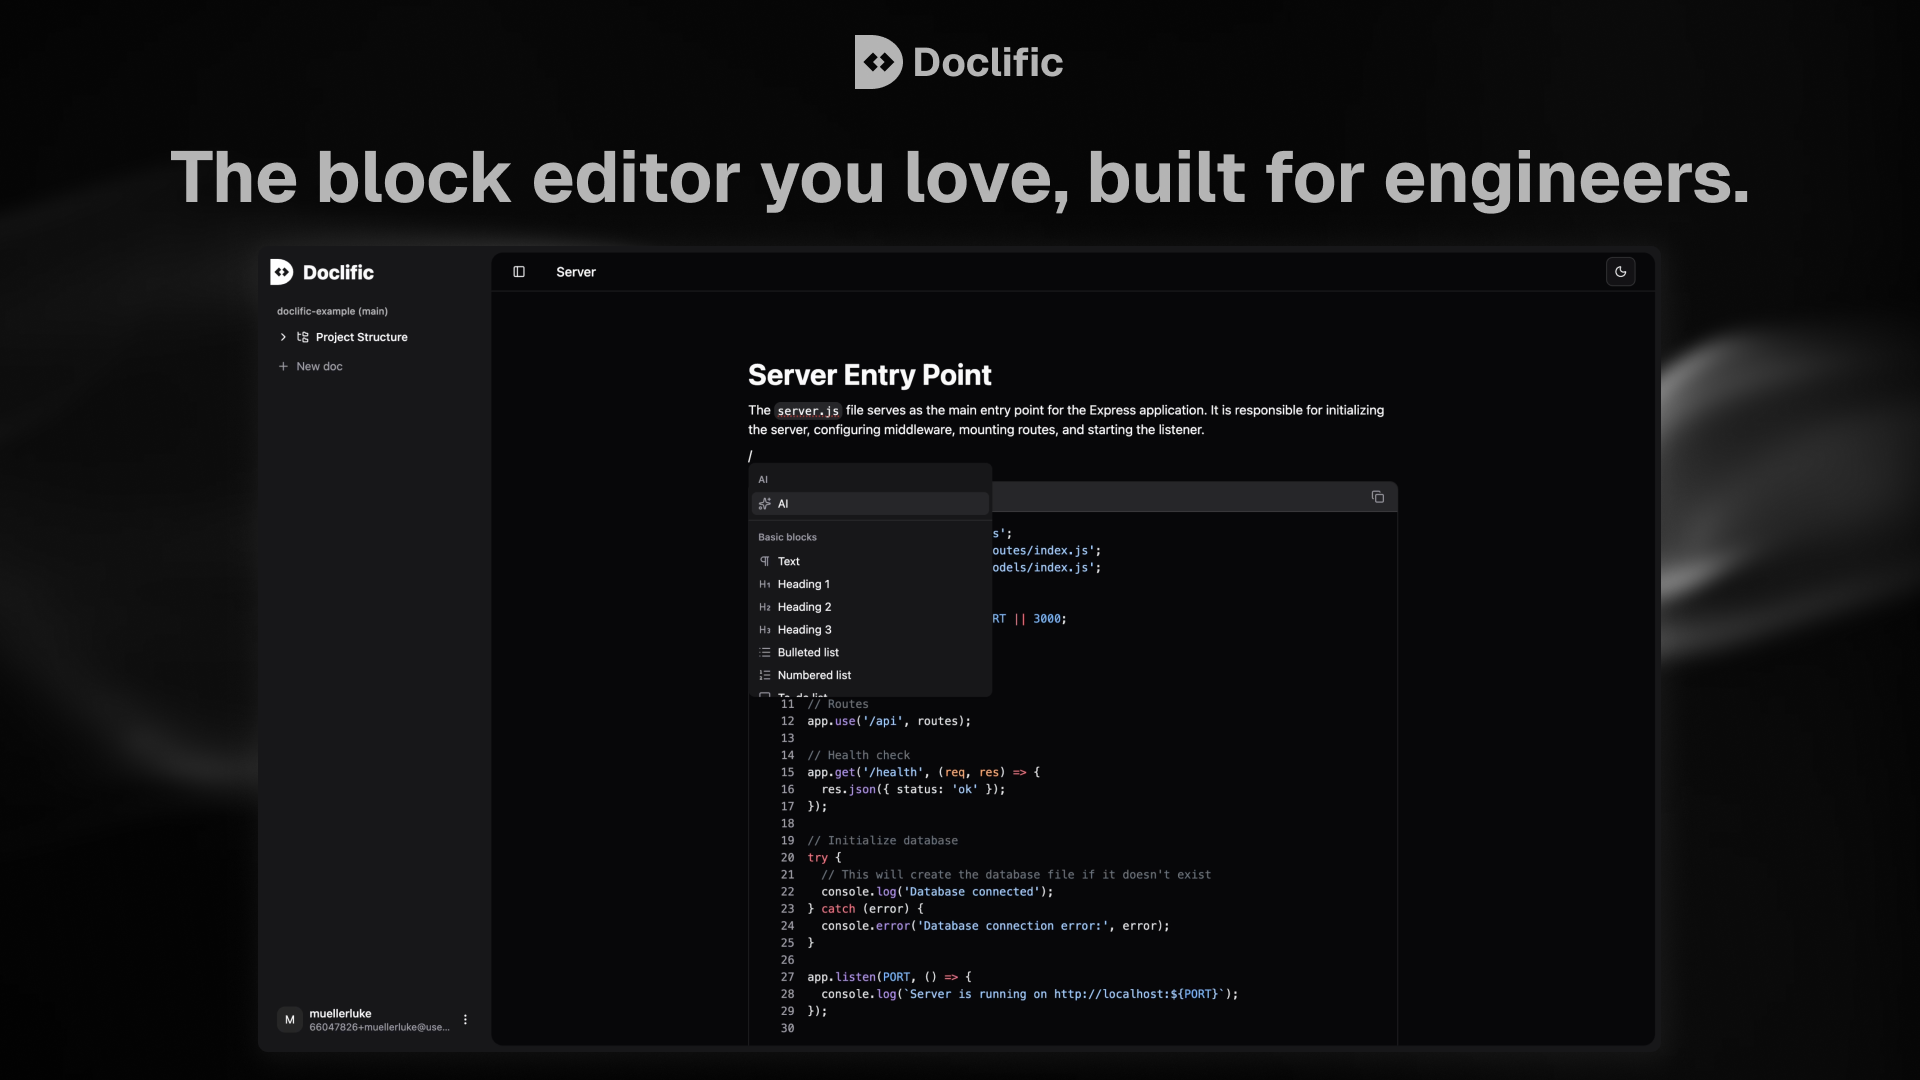Choose Bulleted list from Basic blocks
1920x1080 pixels.
(x=808, y=652)
